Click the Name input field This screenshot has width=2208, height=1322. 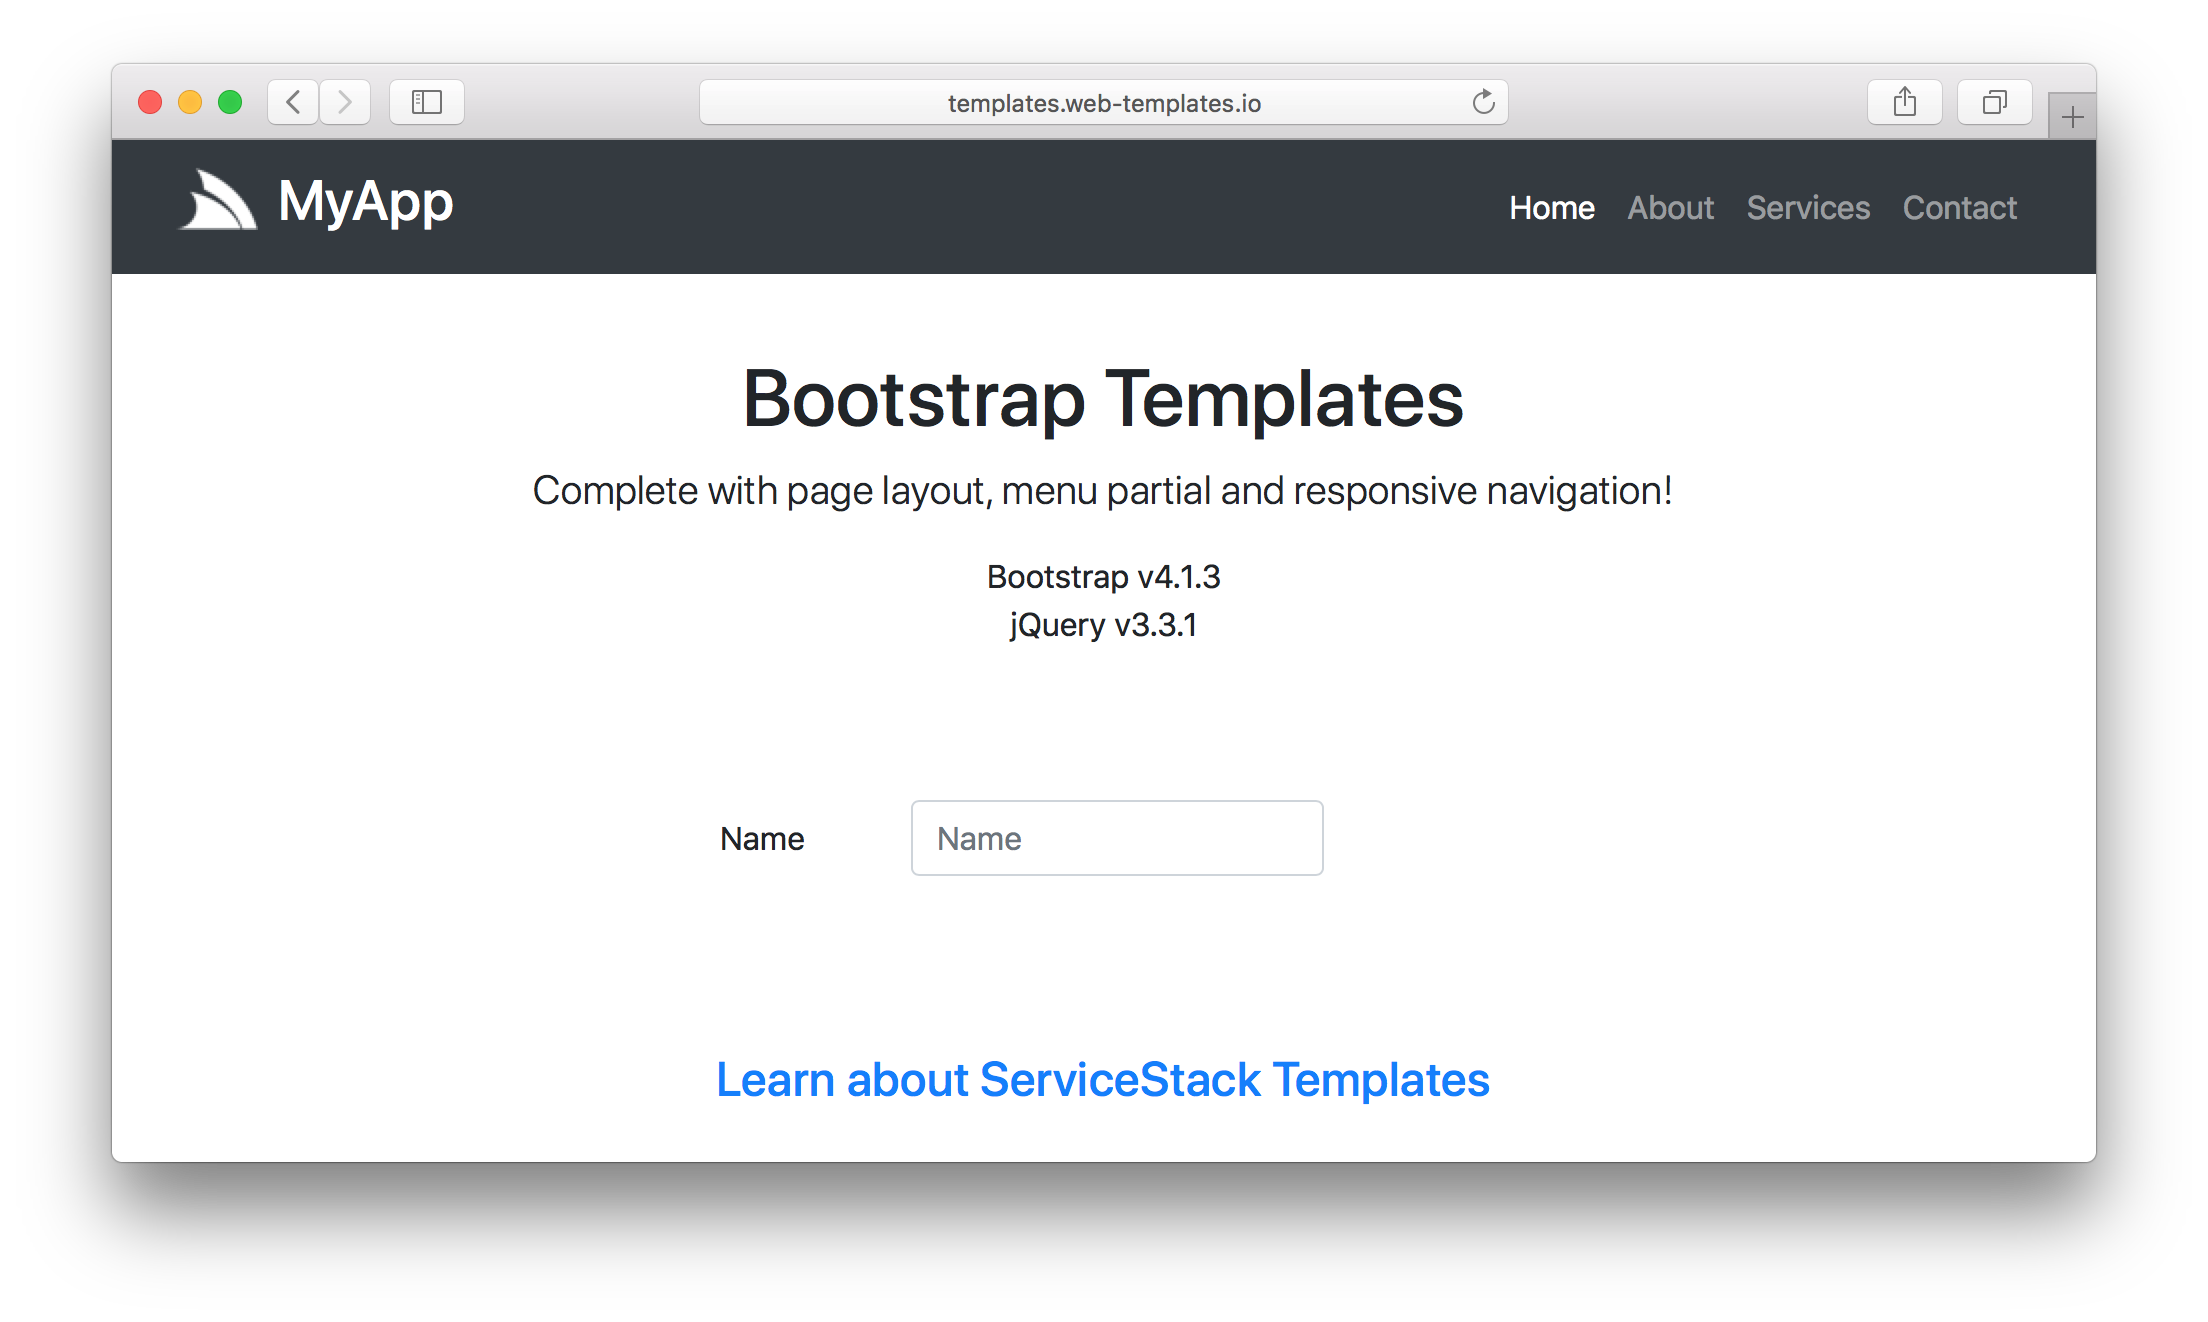click(x=1116, y=838)
